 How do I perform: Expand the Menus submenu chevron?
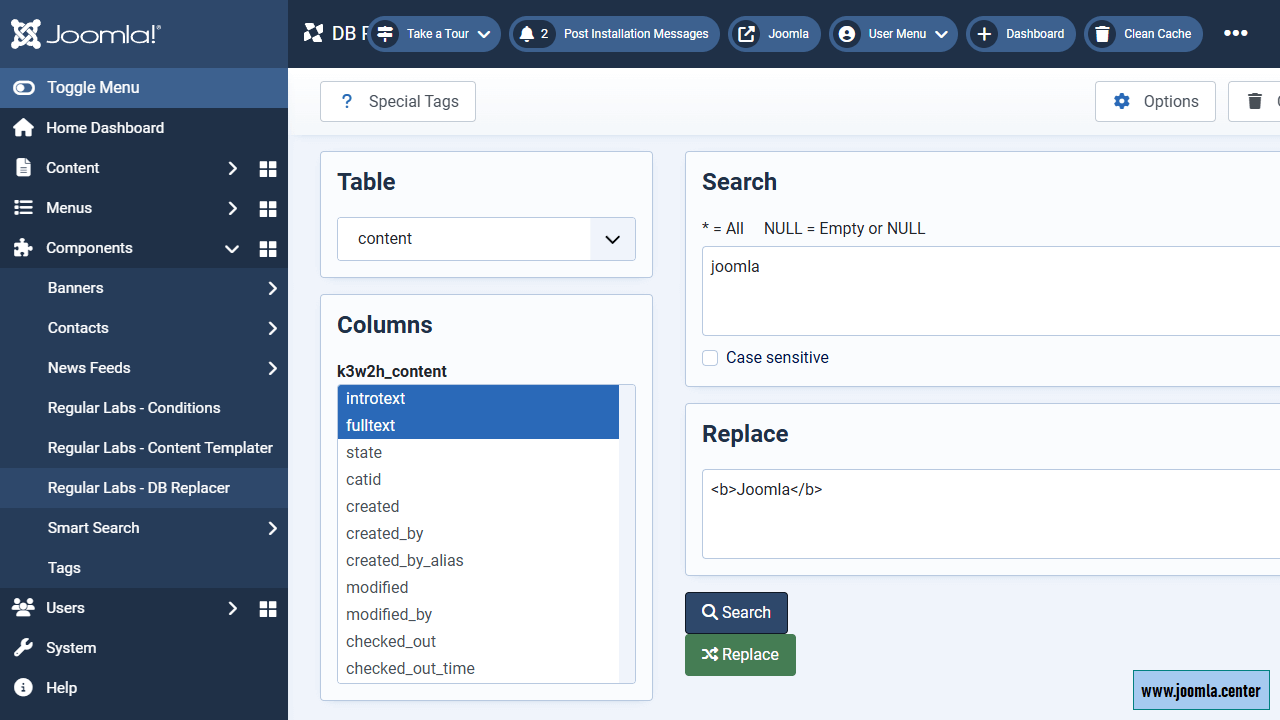[x=232, y=208]
